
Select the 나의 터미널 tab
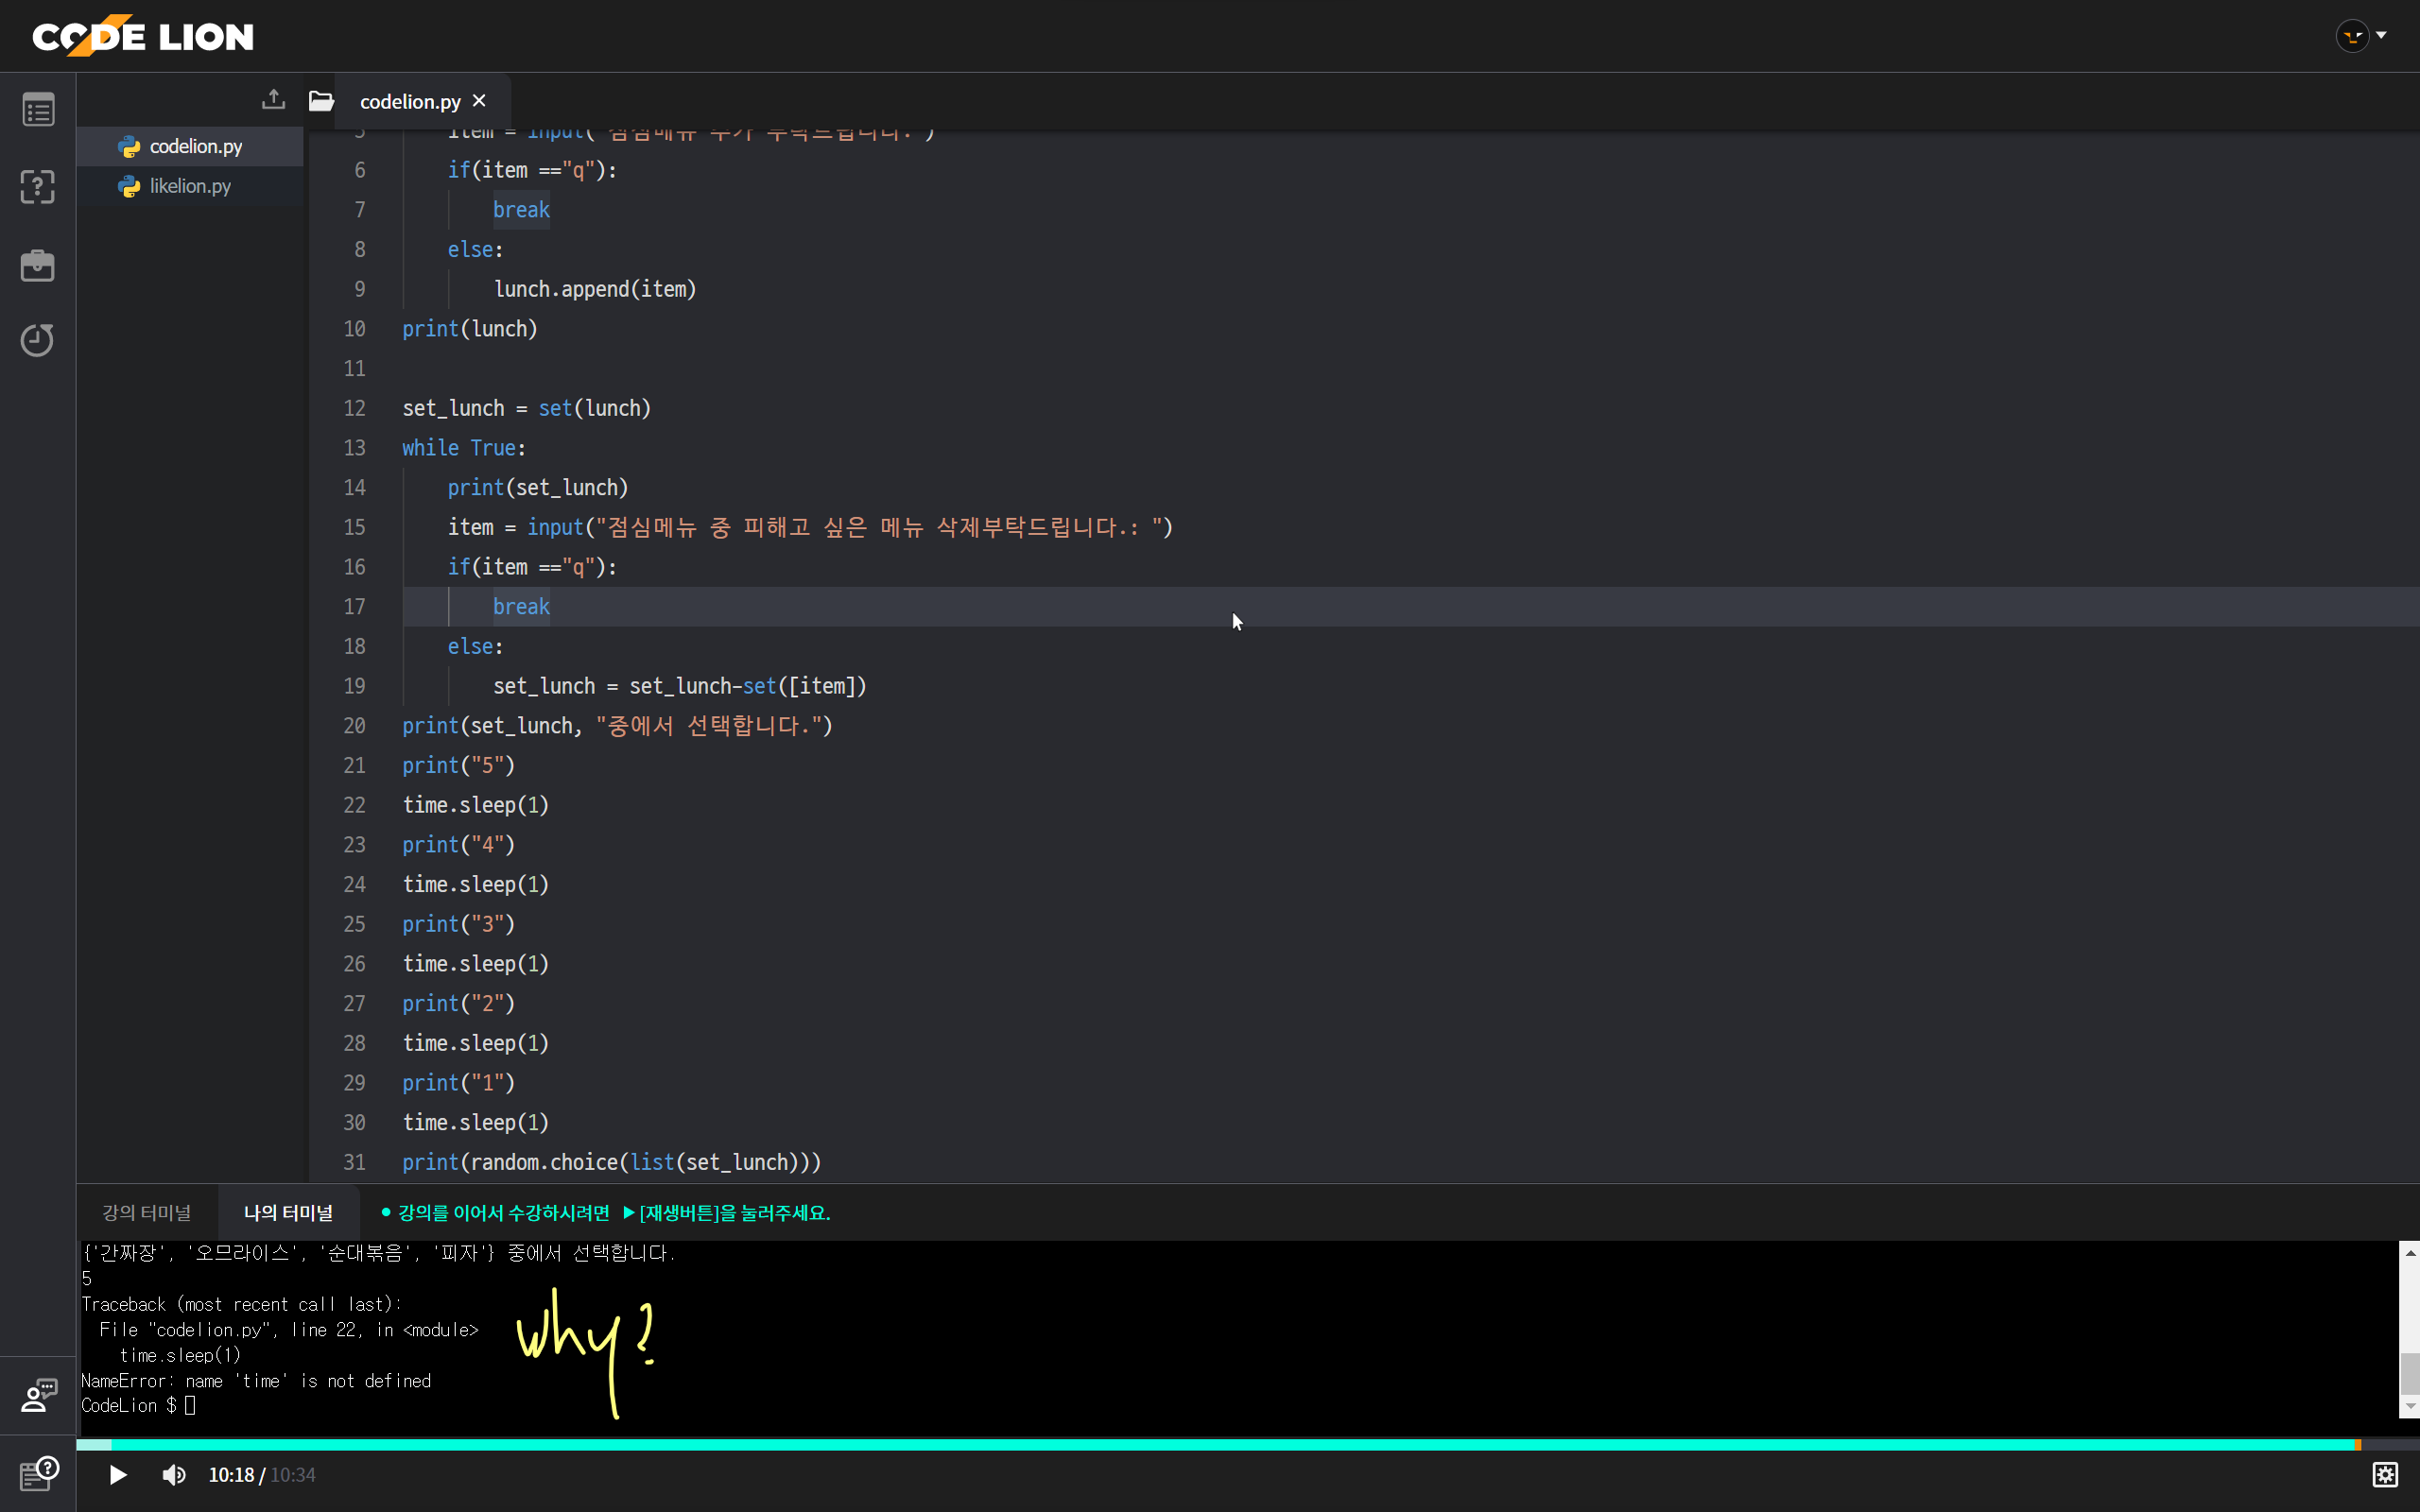pos(288,1212)
